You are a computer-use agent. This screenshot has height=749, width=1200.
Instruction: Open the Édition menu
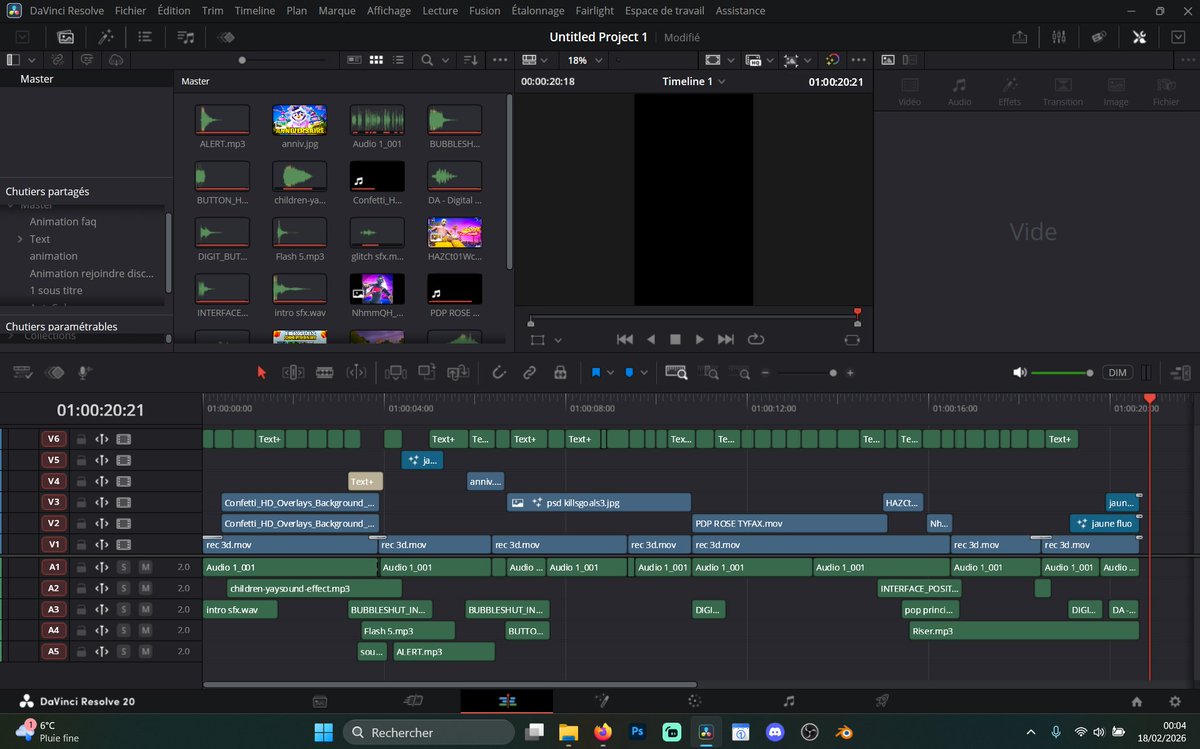174,11
